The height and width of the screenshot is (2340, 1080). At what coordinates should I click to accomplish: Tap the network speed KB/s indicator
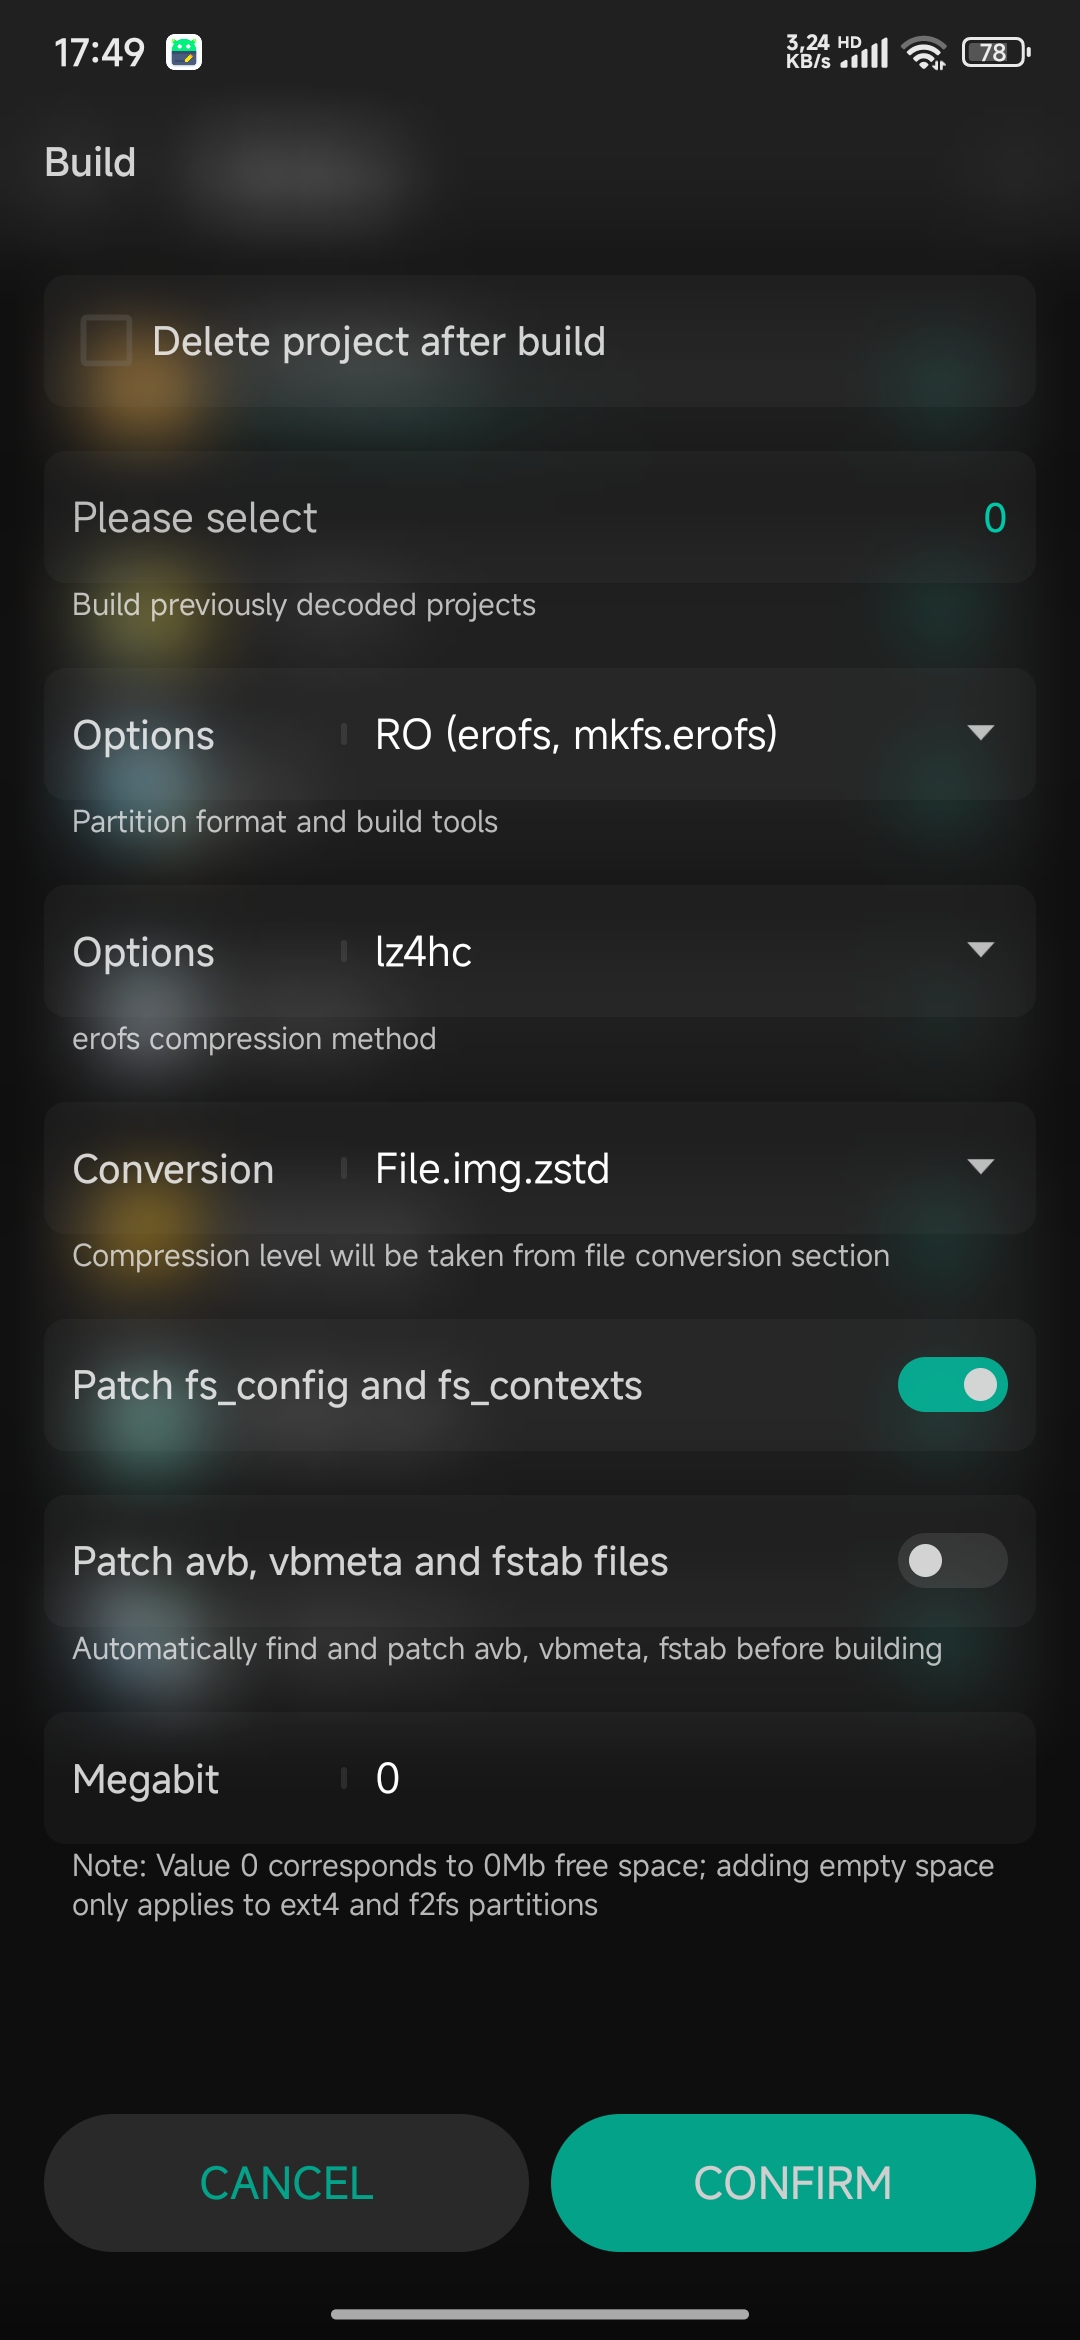coord(808,52)
